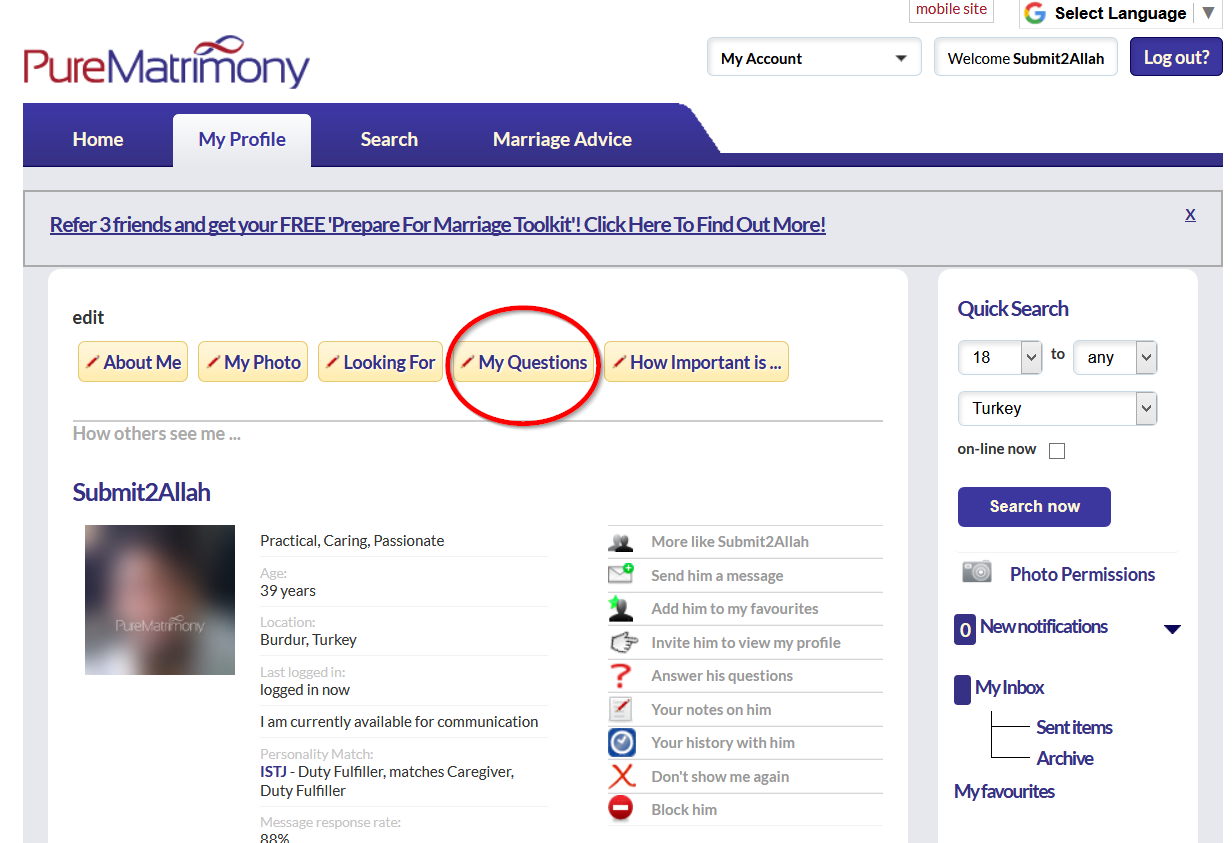This screenshot has height=843, width=1232.
Task: Edit the Looking For section
Action: (x=380, y=362)
